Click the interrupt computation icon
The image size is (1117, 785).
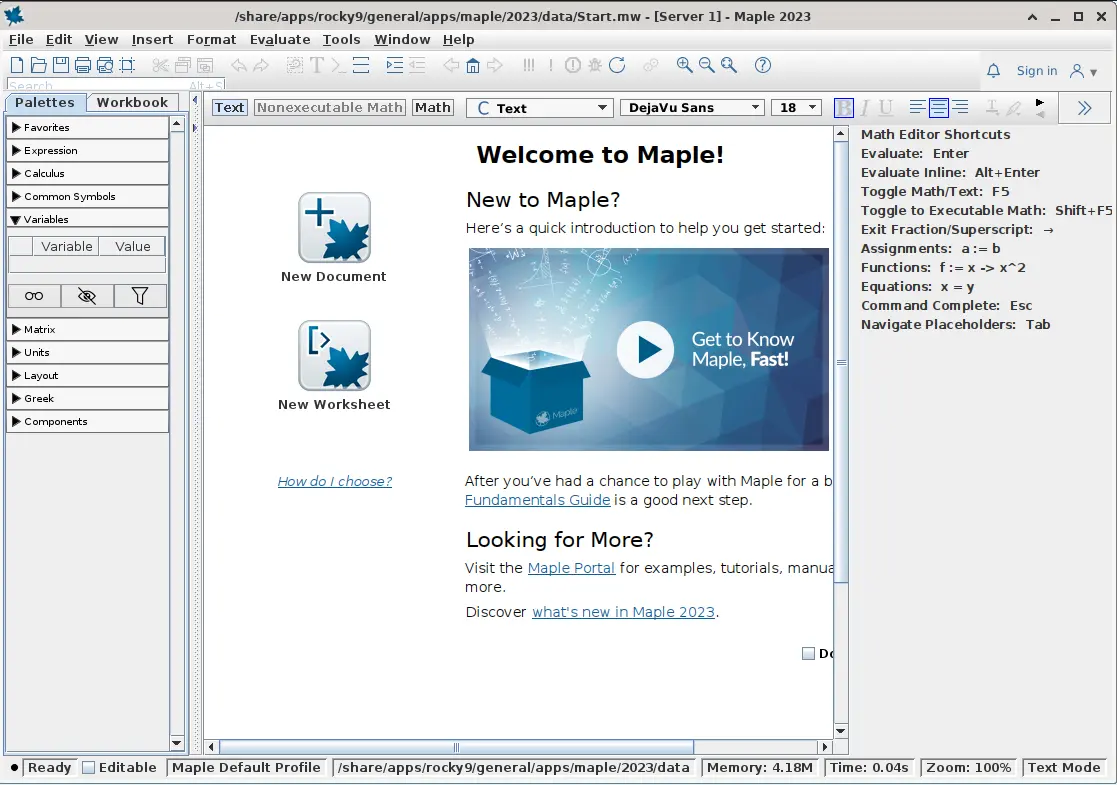pos(573,66)
